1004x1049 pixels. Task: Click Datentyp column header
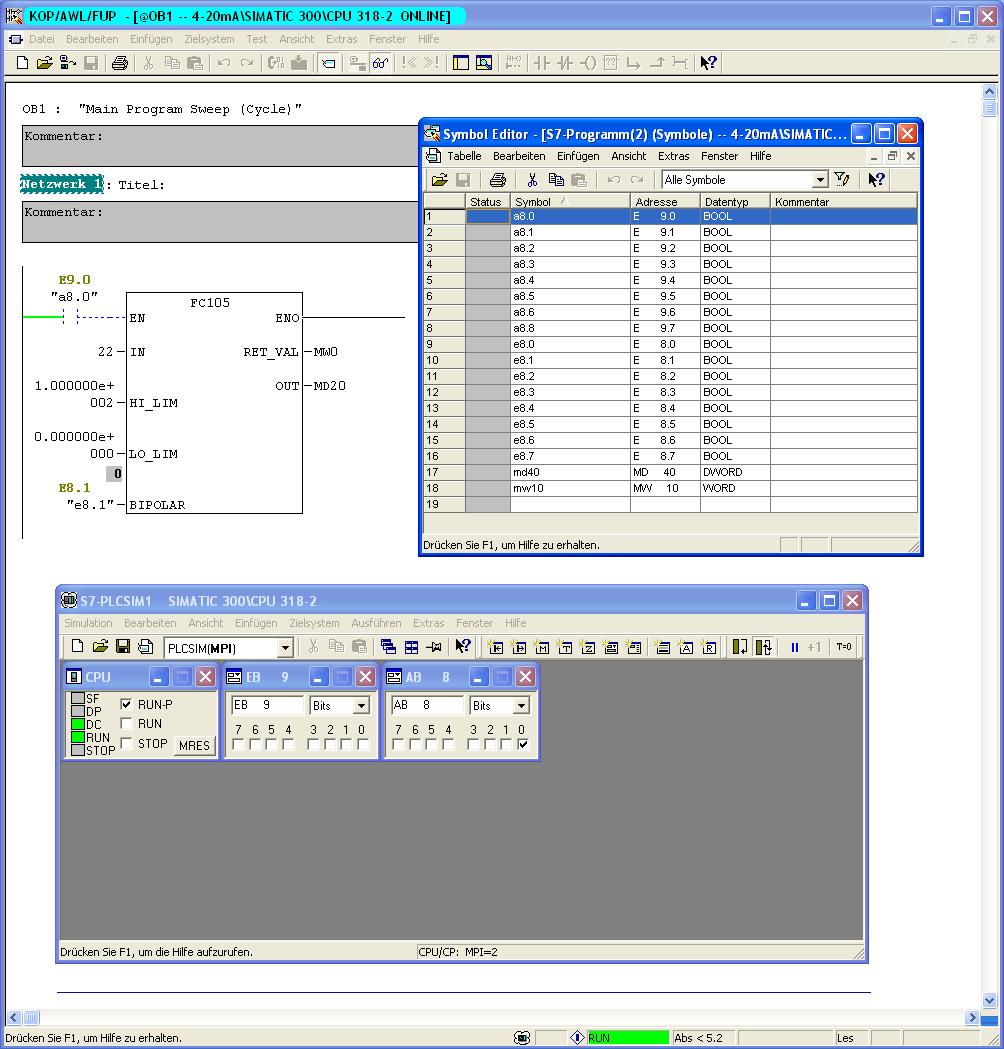tap(735, 201)
